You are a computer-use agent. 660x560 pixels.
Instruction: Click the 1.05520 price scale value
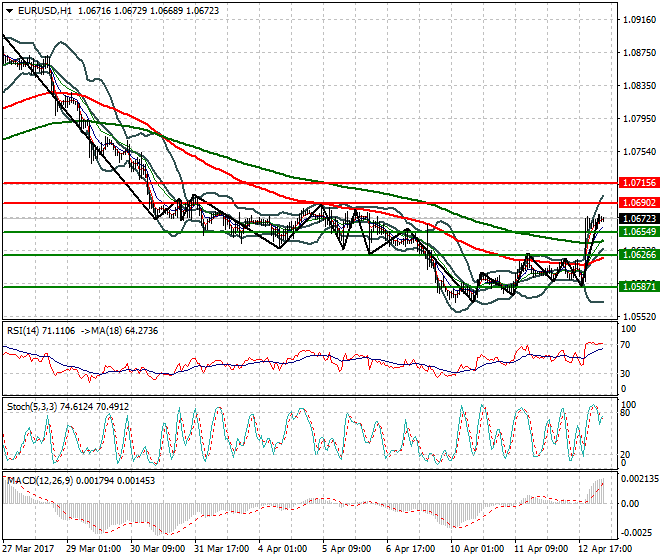click(x=639, y=316)
